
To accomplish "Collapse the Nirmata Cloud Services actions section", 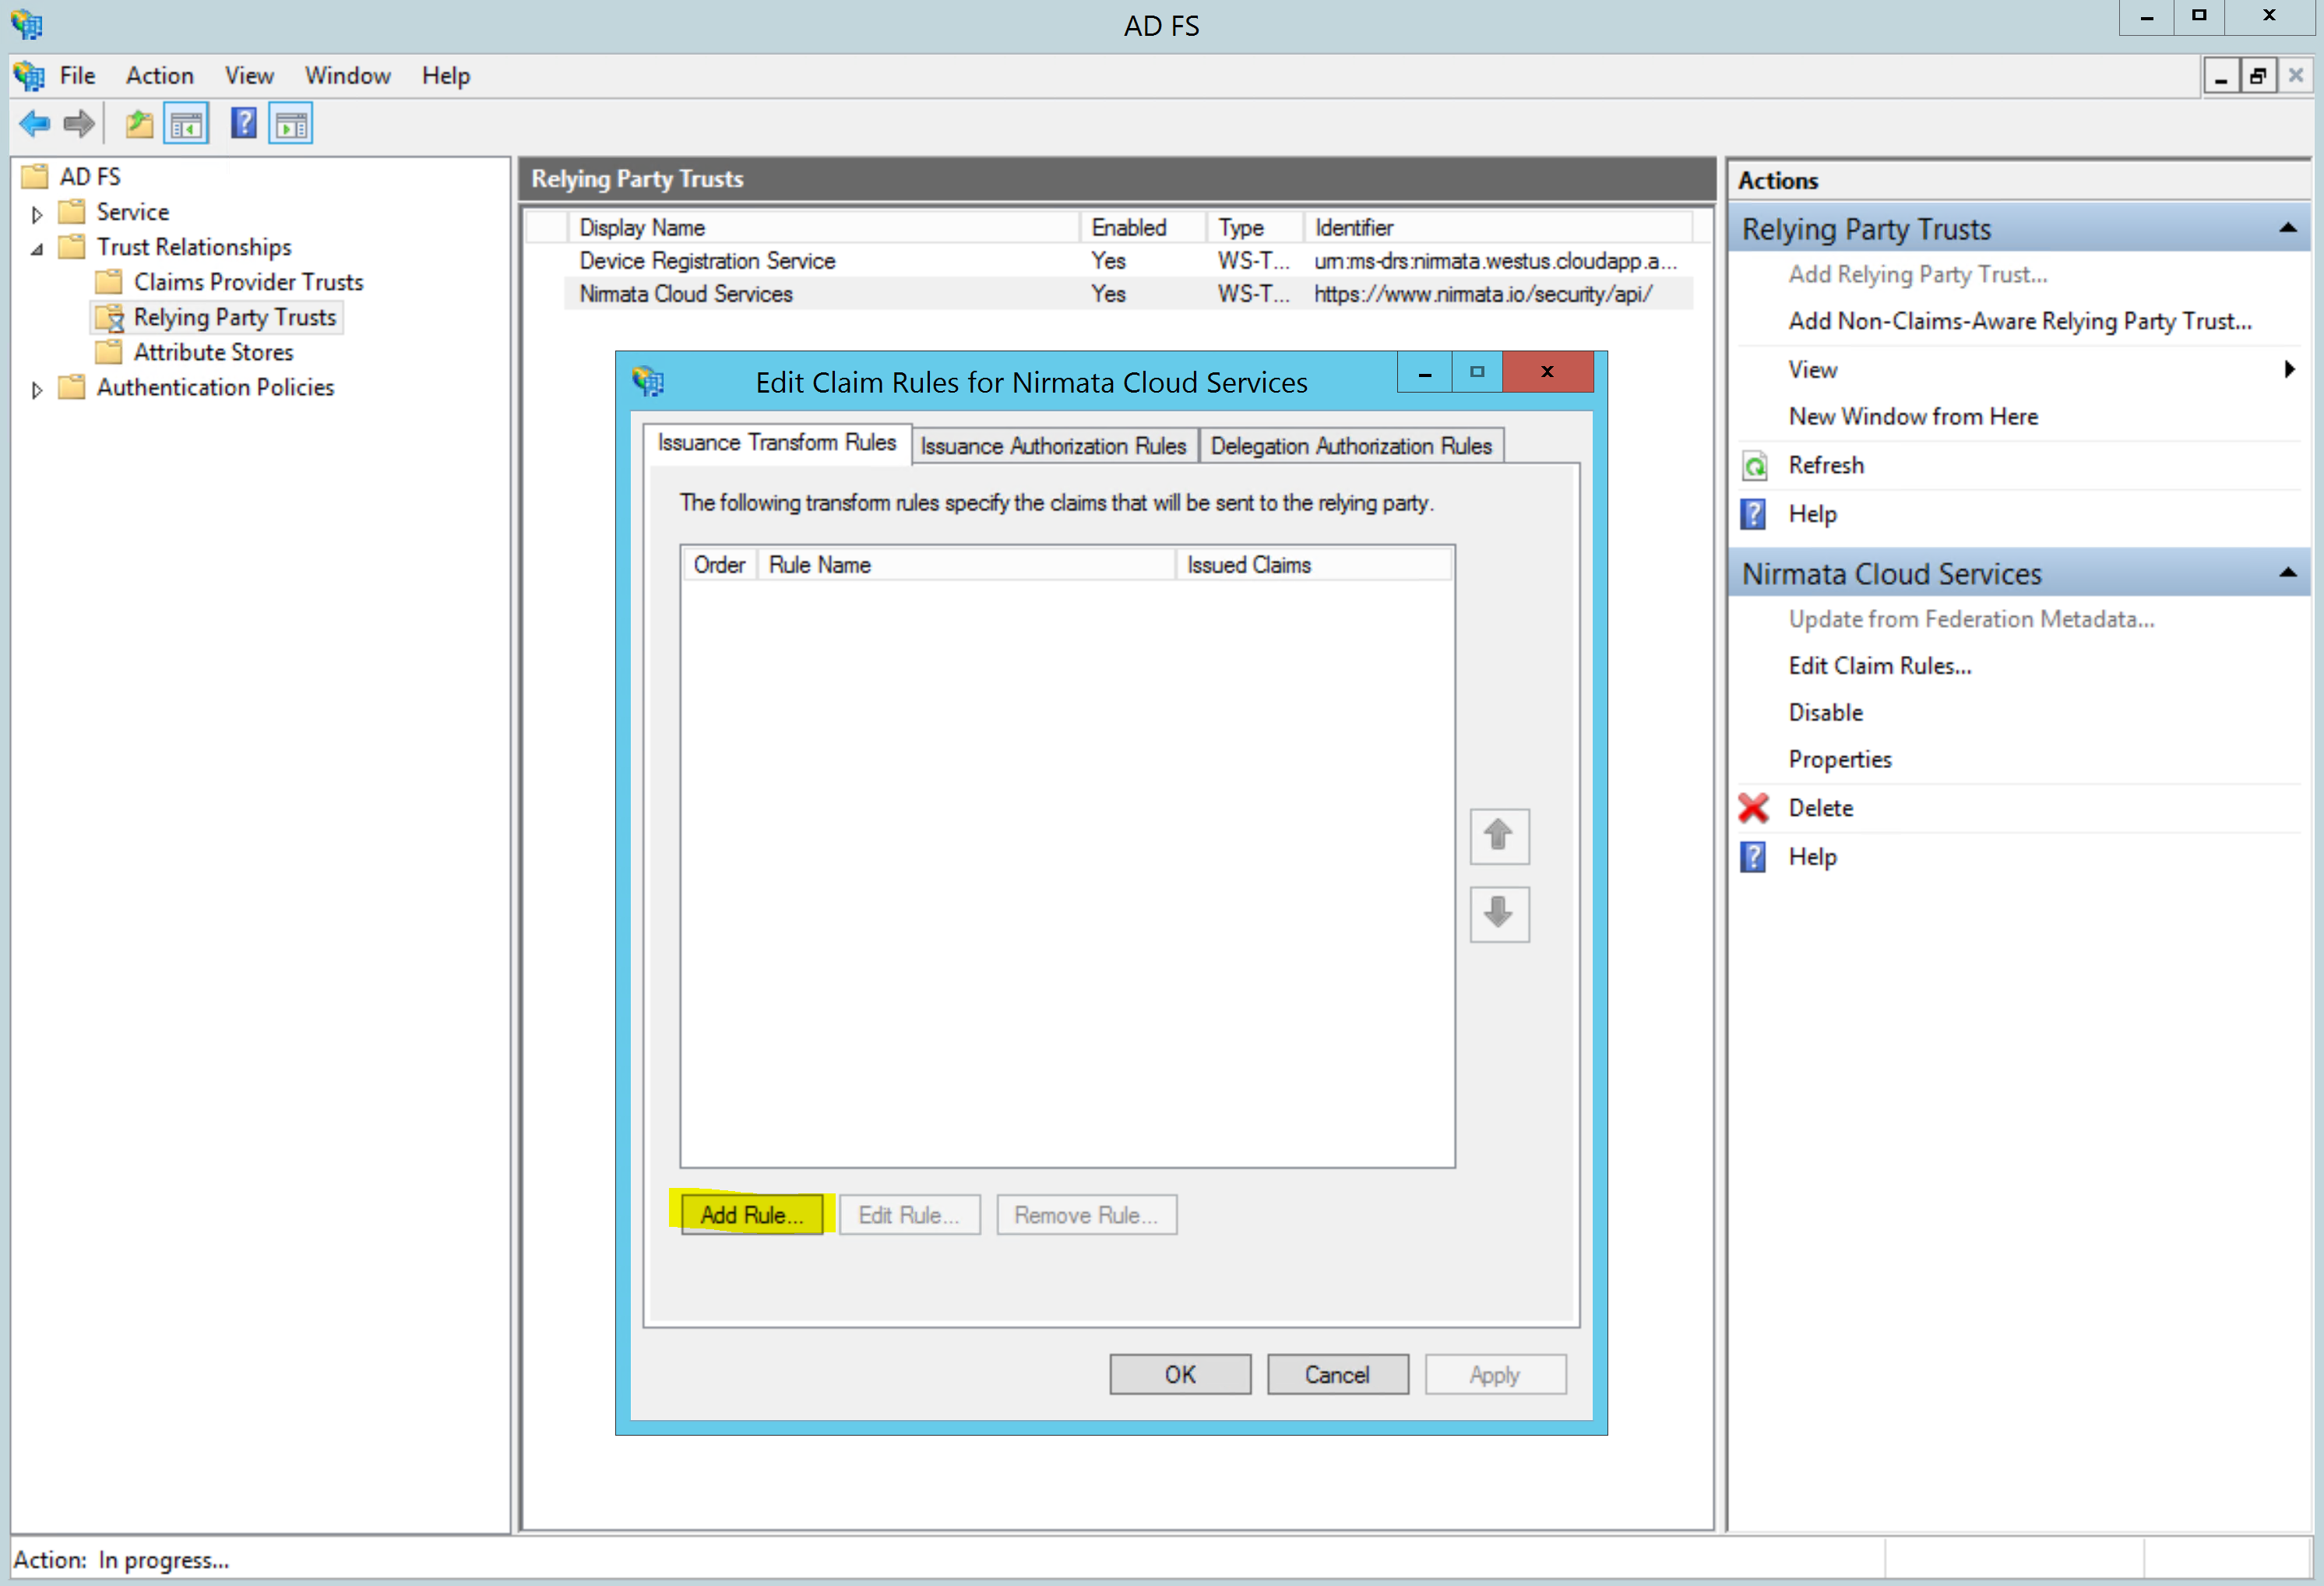I will [2288, 574].
